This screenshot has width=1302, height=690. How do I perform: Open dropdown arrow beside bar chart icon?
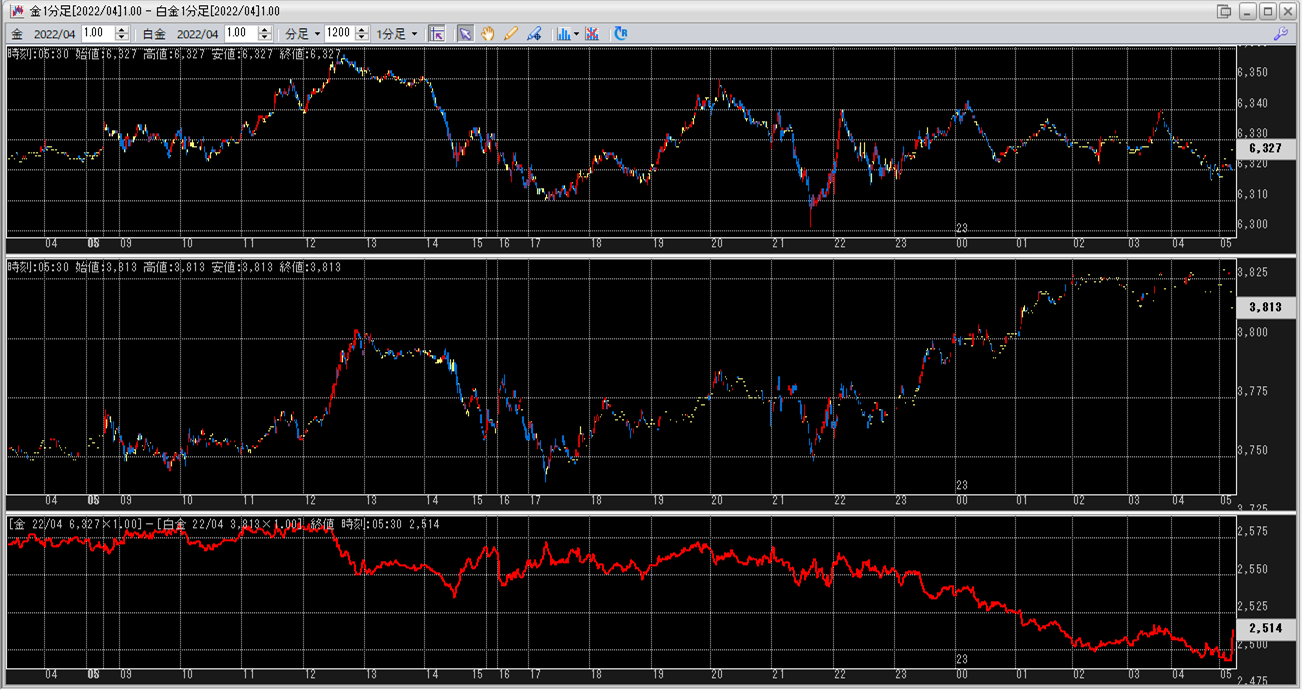click(x=576, y=33)
